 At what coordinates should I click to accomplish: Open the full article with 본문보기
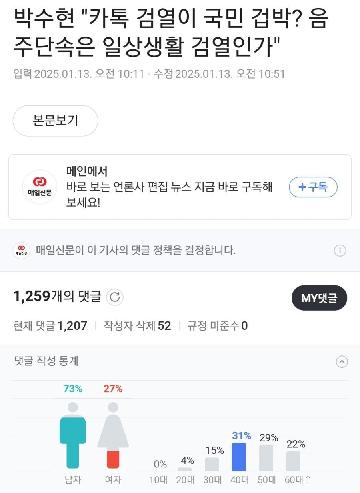click(x=55, y=121)
